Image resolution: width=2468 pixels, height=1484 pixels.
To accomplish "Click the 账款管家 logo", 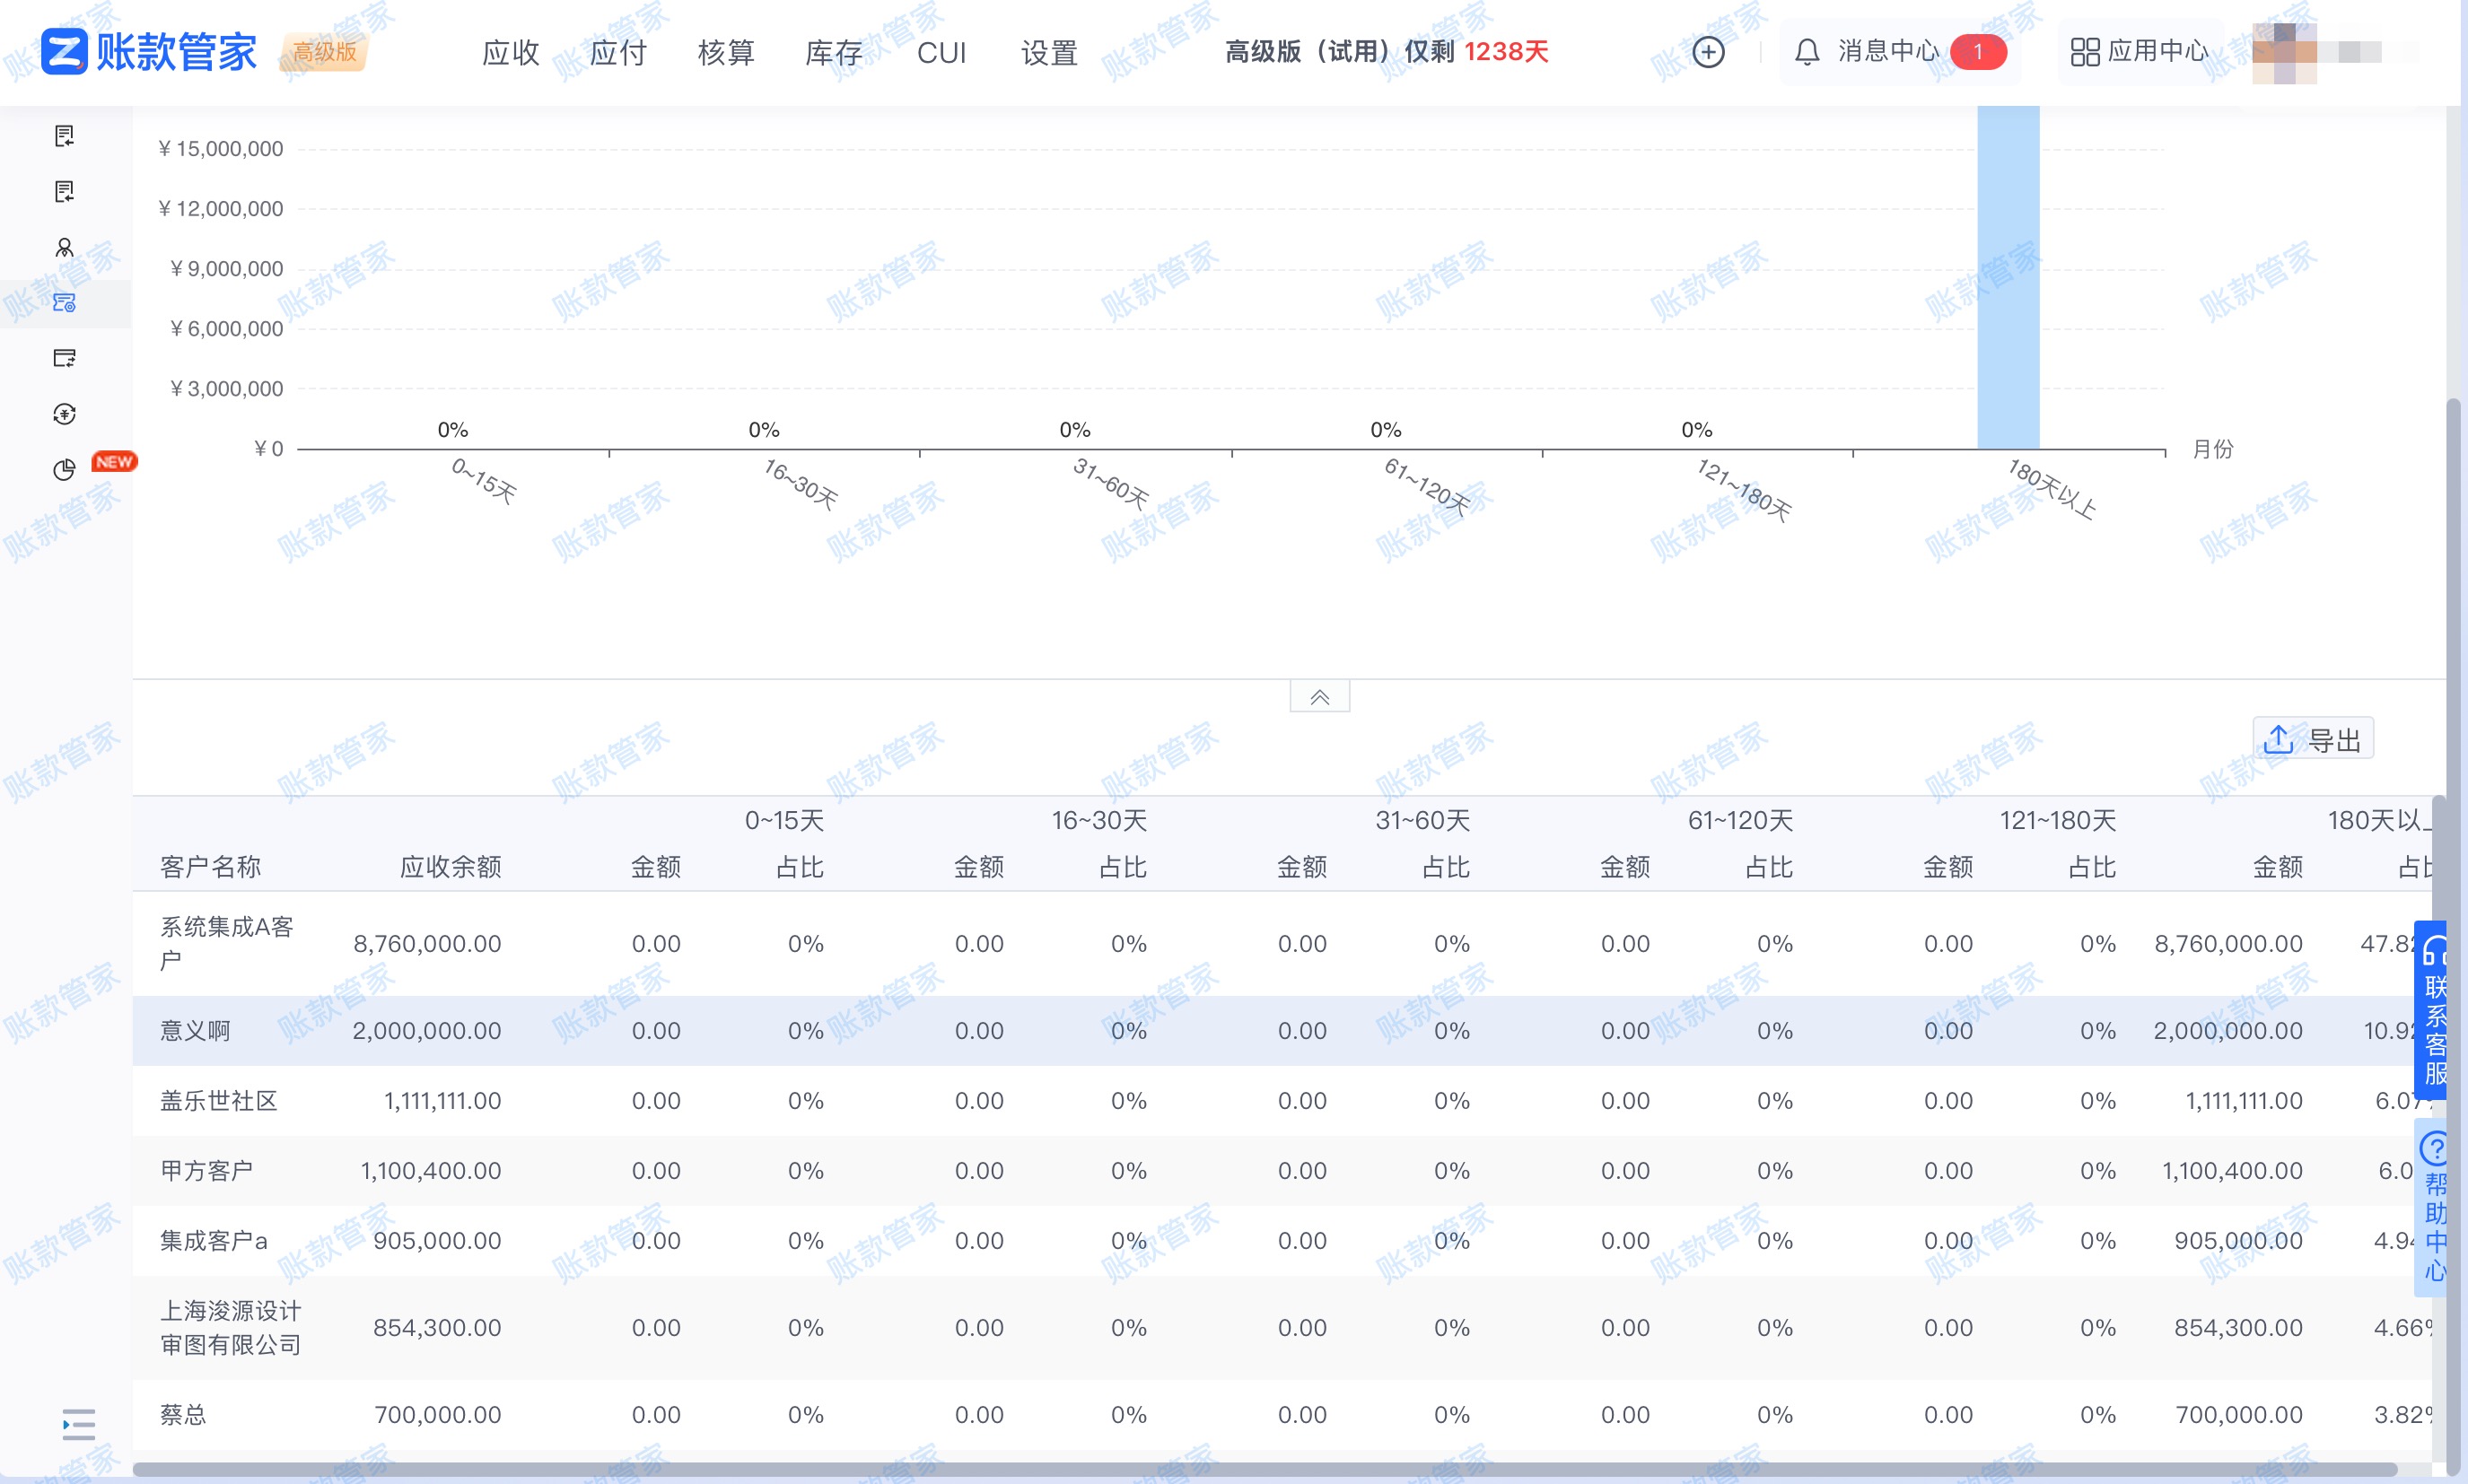I will click(150, 52).
